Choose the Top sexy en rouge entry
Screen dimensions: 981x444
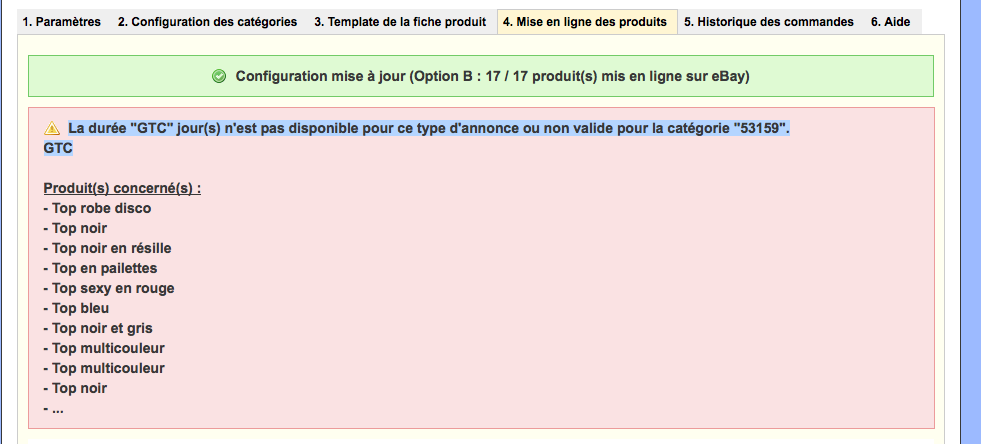[x=109, y=288]
